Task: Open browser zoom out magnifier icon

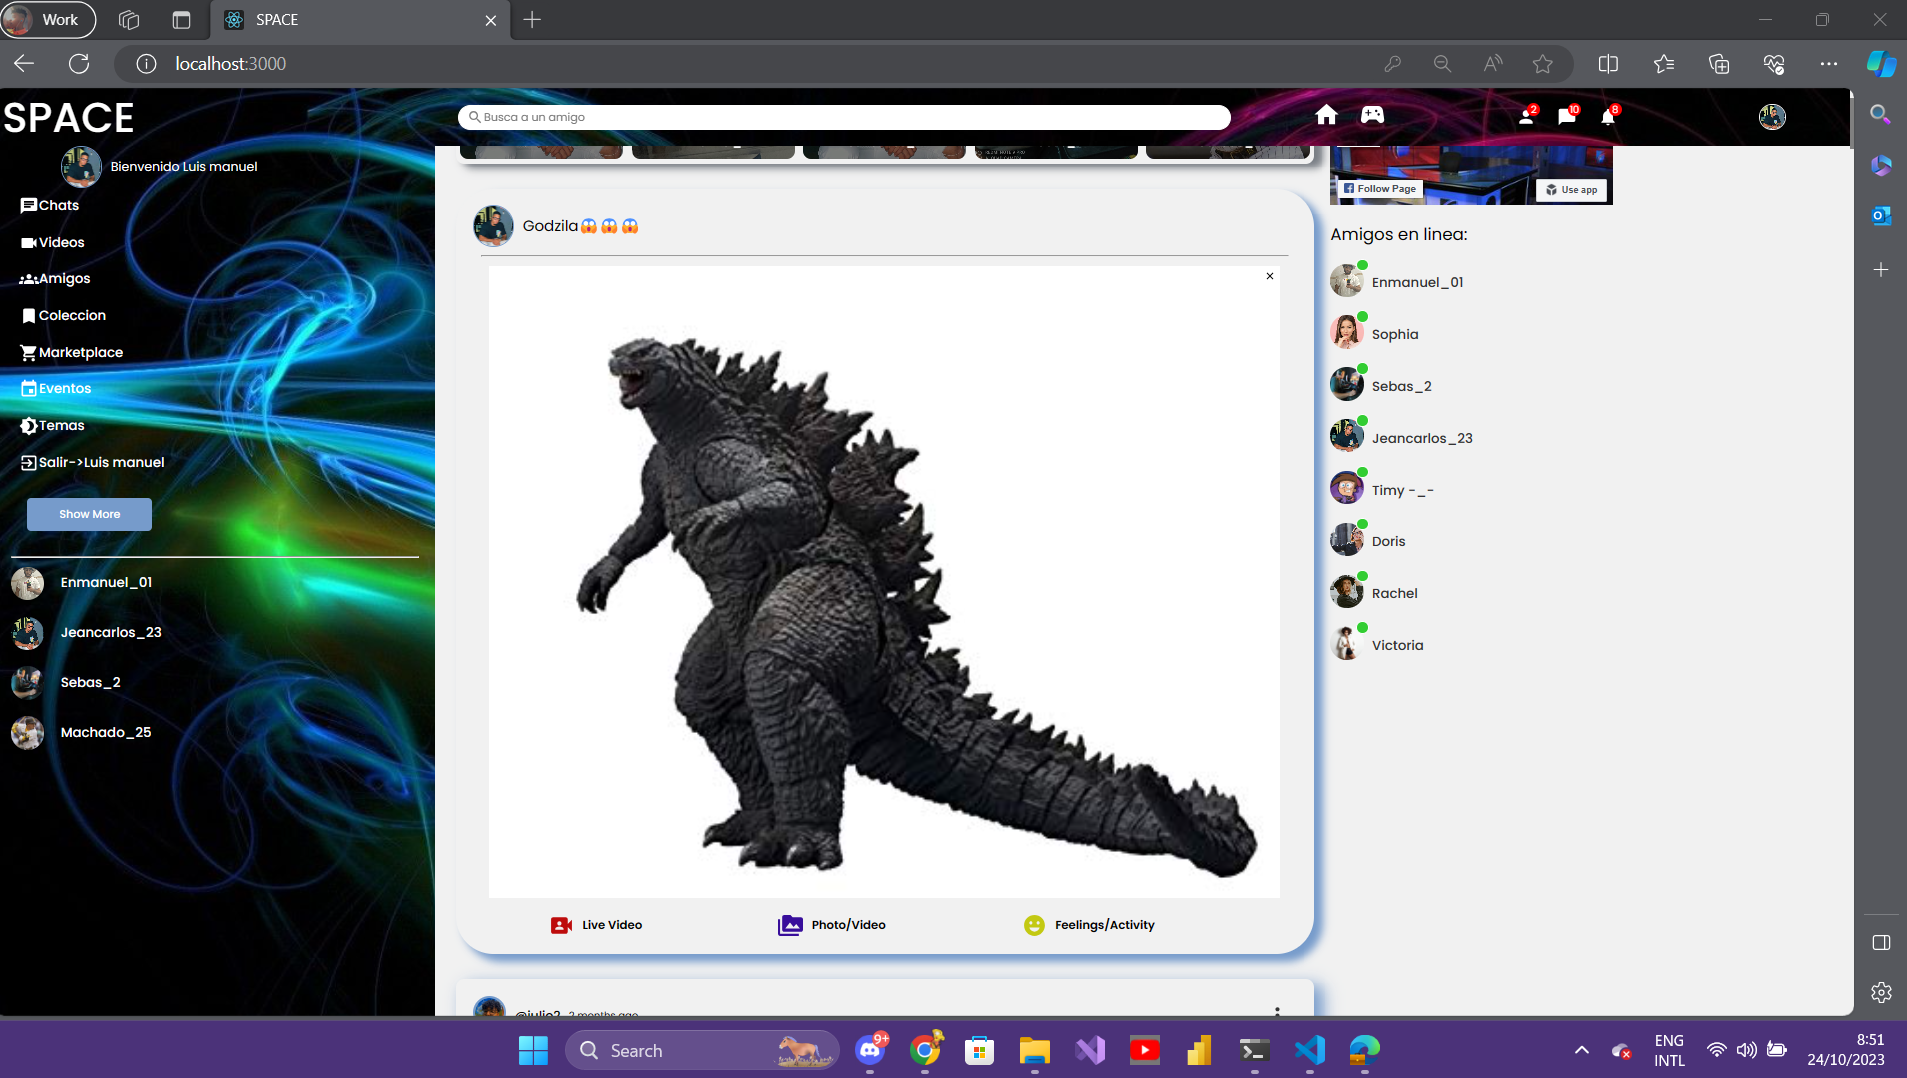Action: click(x=1442, y=63)
